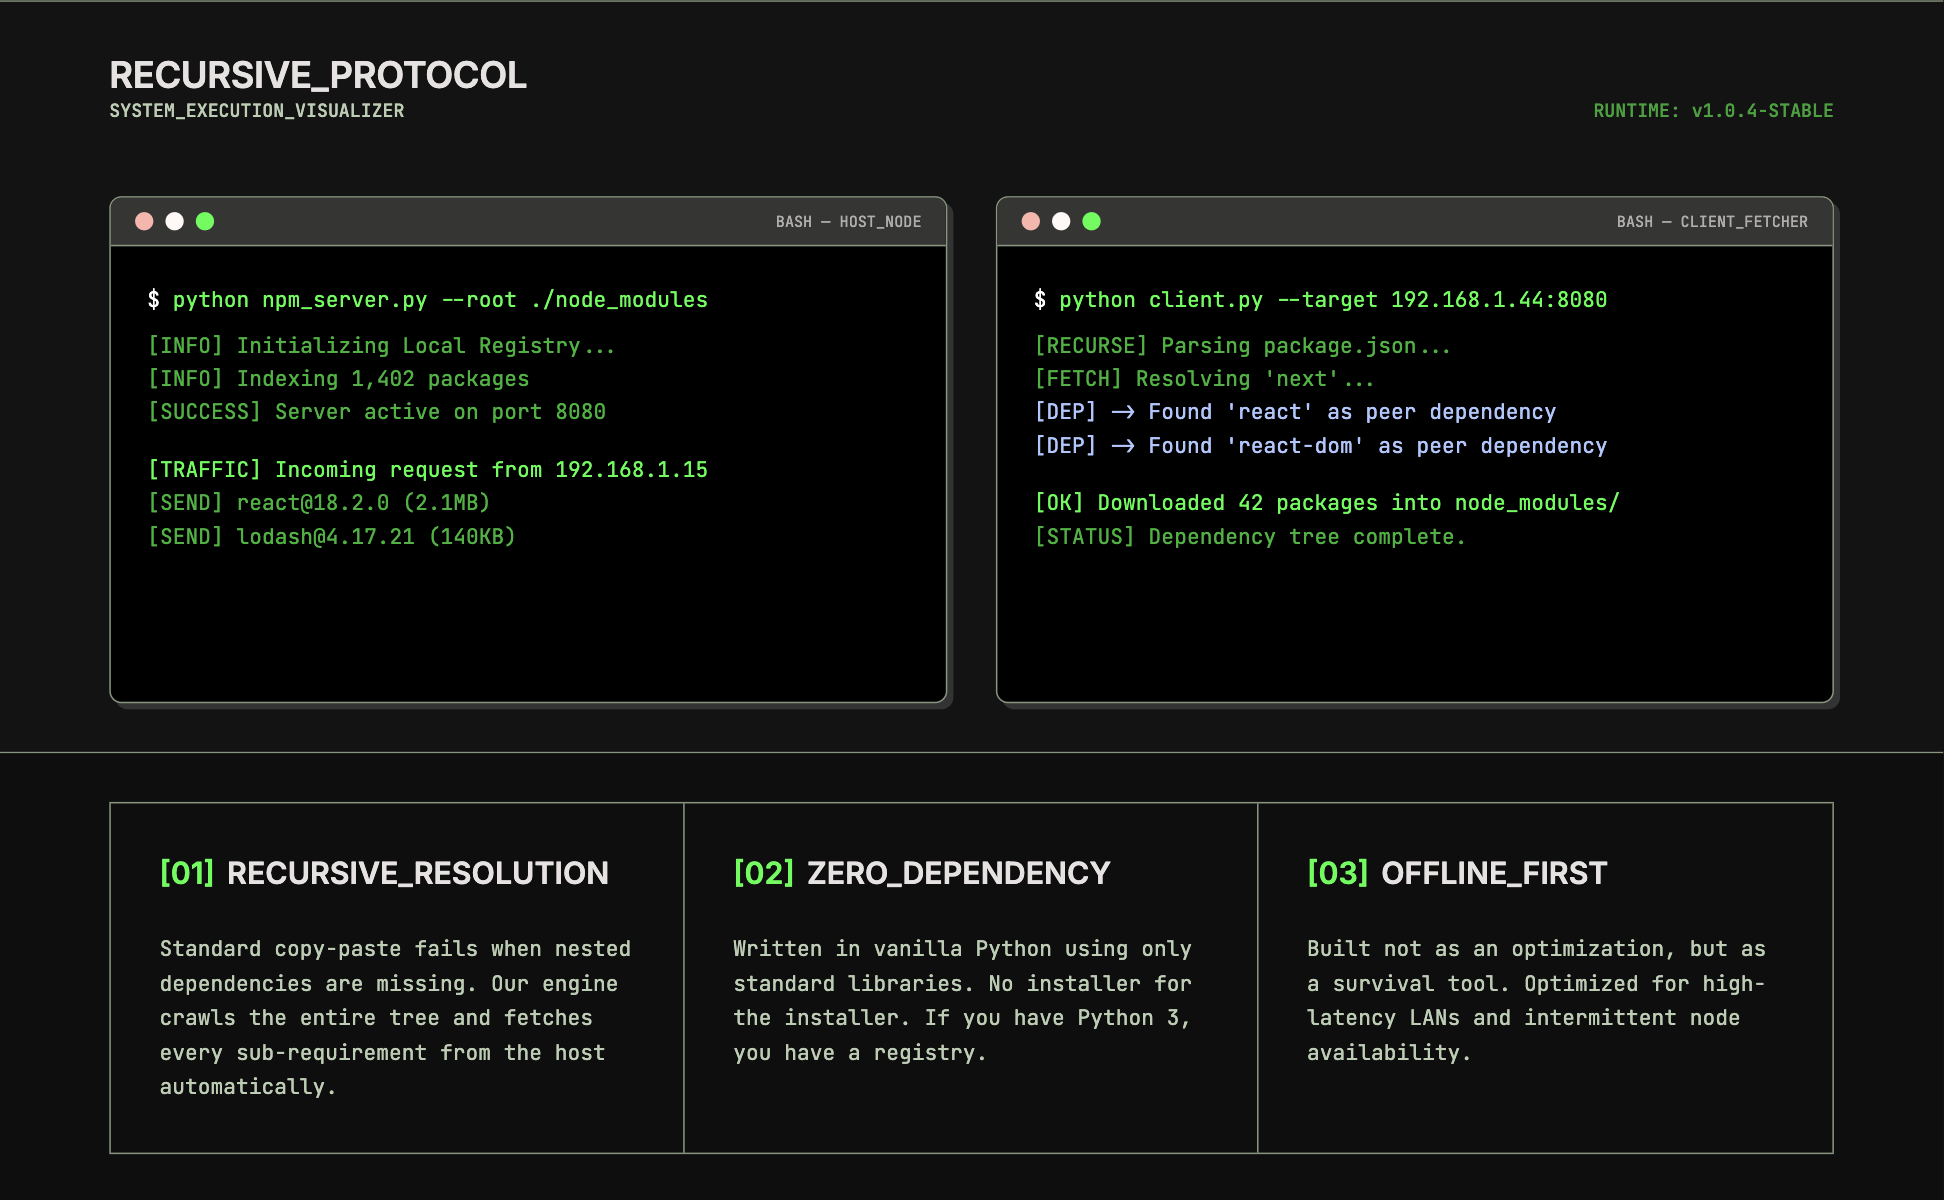Click the python npm_server.py command line
The height and width of the screenshot is (1200, 1944).
click(428, 300)
